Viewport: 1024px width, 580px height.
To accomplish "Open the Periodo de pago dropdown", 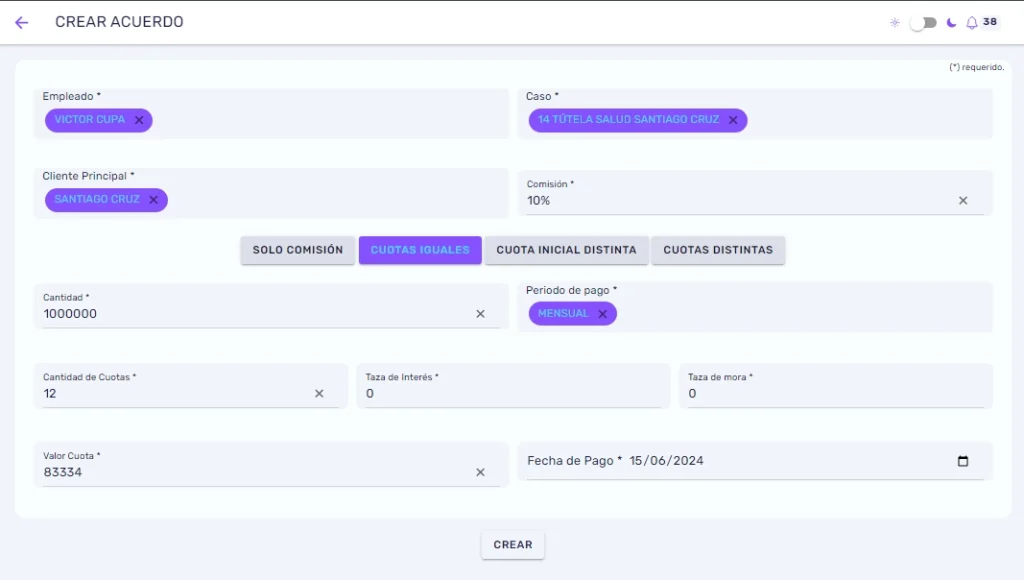I will coord(755,307).
